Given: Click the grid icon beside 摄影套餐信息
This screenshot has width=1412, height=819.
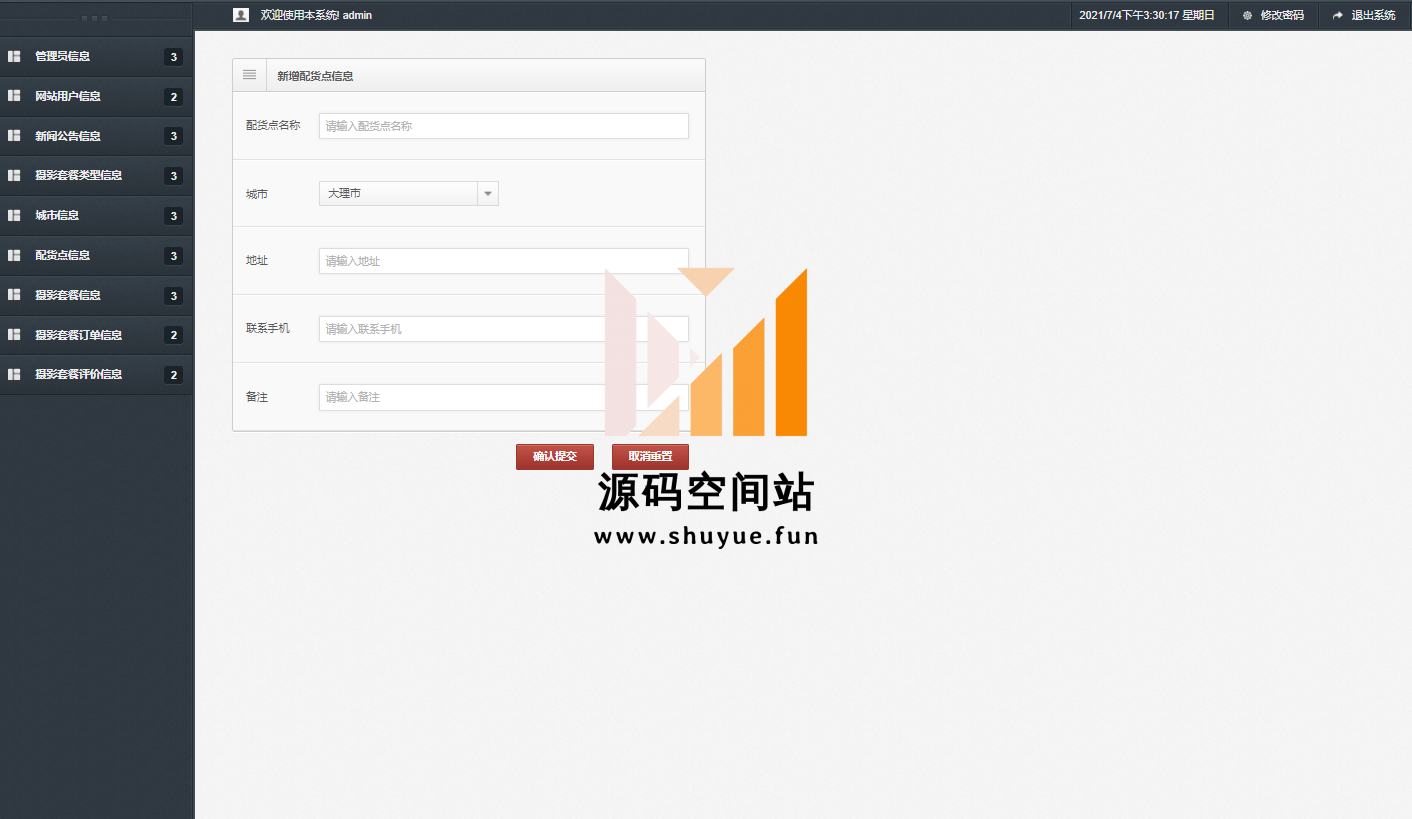Looking at the screenshot, I should pyautogui.click(x=14, y=295).
